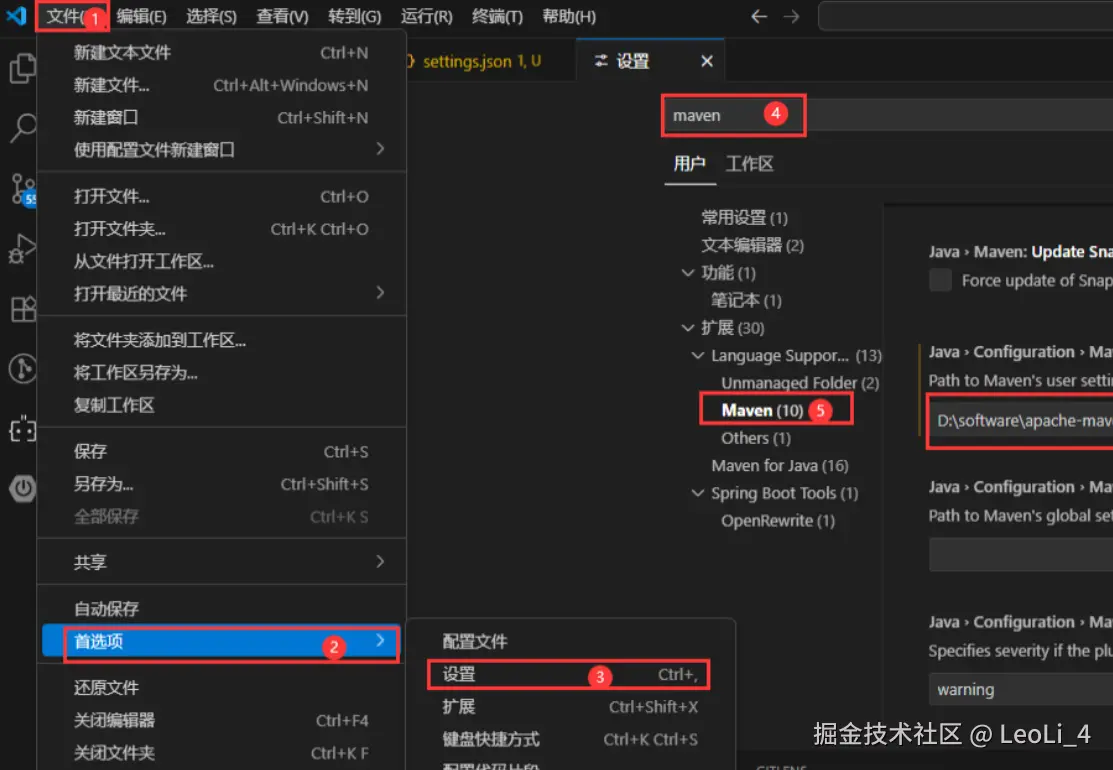Open the 终端(T) menu
1113x770 pixels.
pos(497,16)
